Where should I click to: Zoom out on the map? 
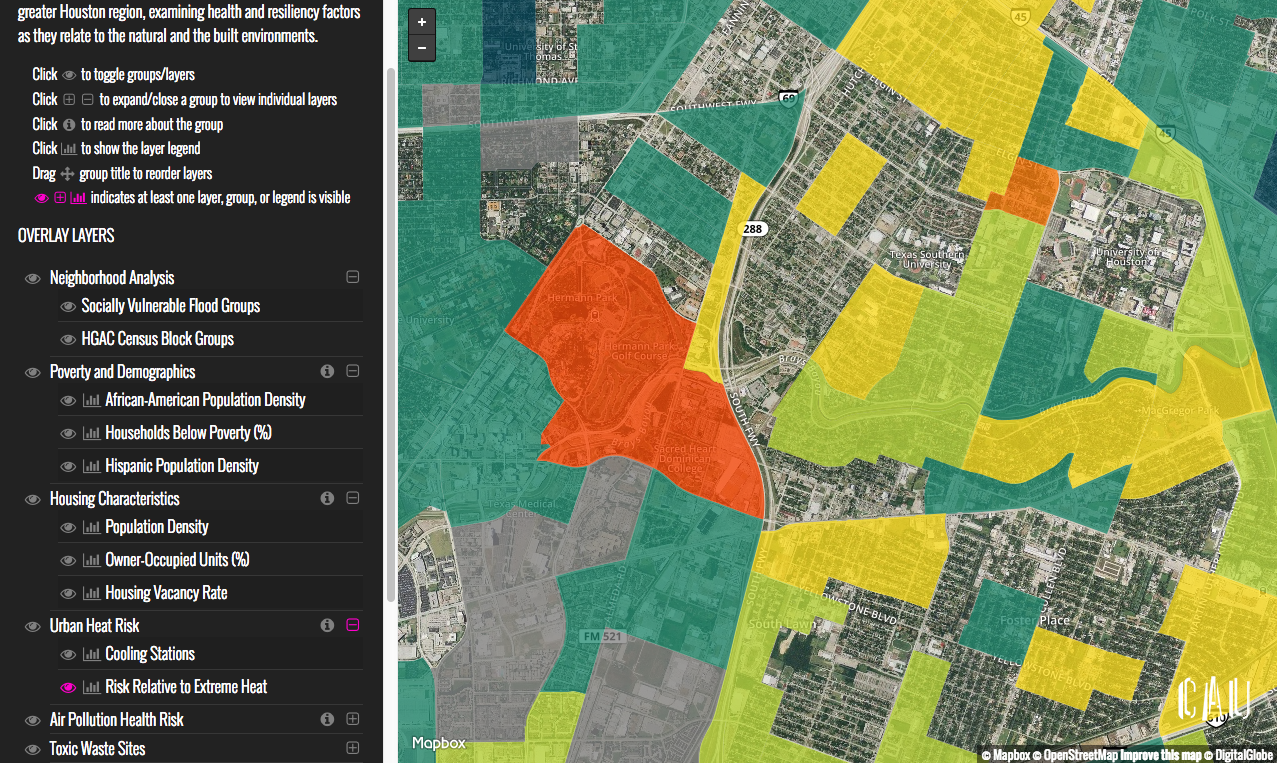pos(422,48)
